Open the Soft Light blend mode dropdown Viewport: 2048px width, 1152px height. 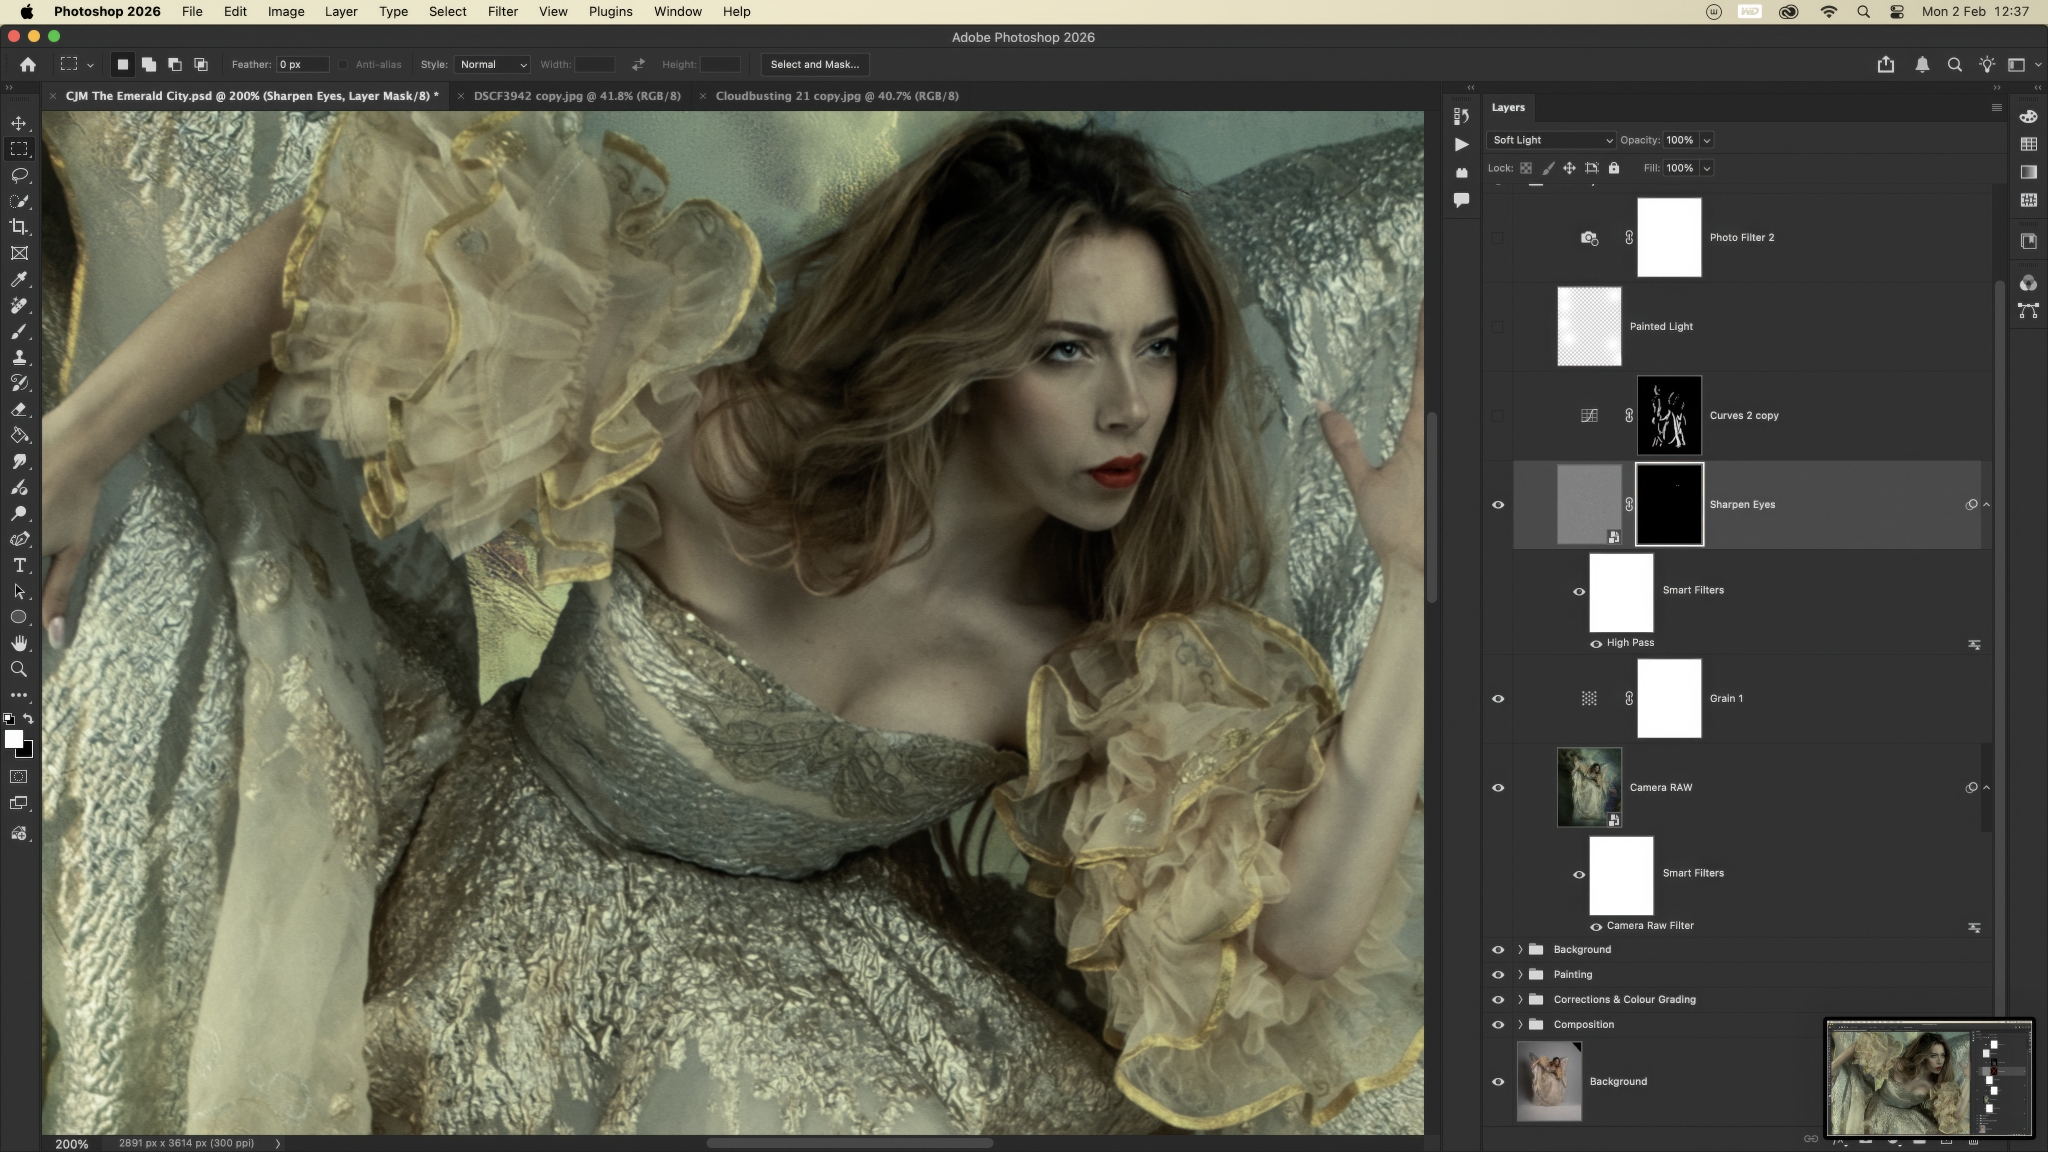pos(1550,140)
